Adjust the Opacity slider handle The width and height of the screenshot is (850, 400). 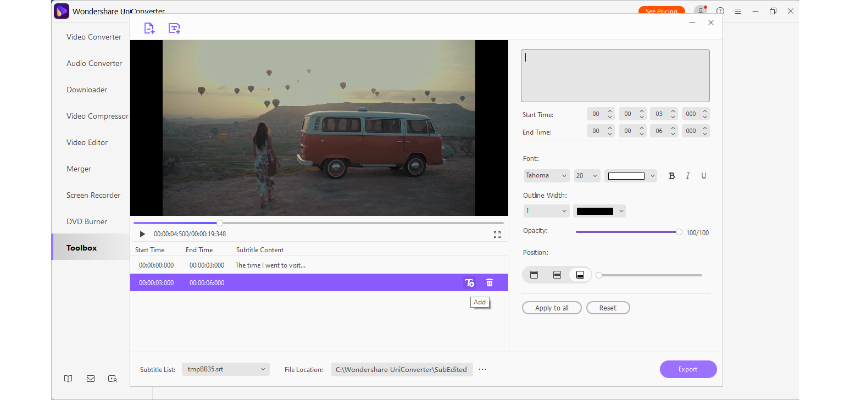[679, 232]
